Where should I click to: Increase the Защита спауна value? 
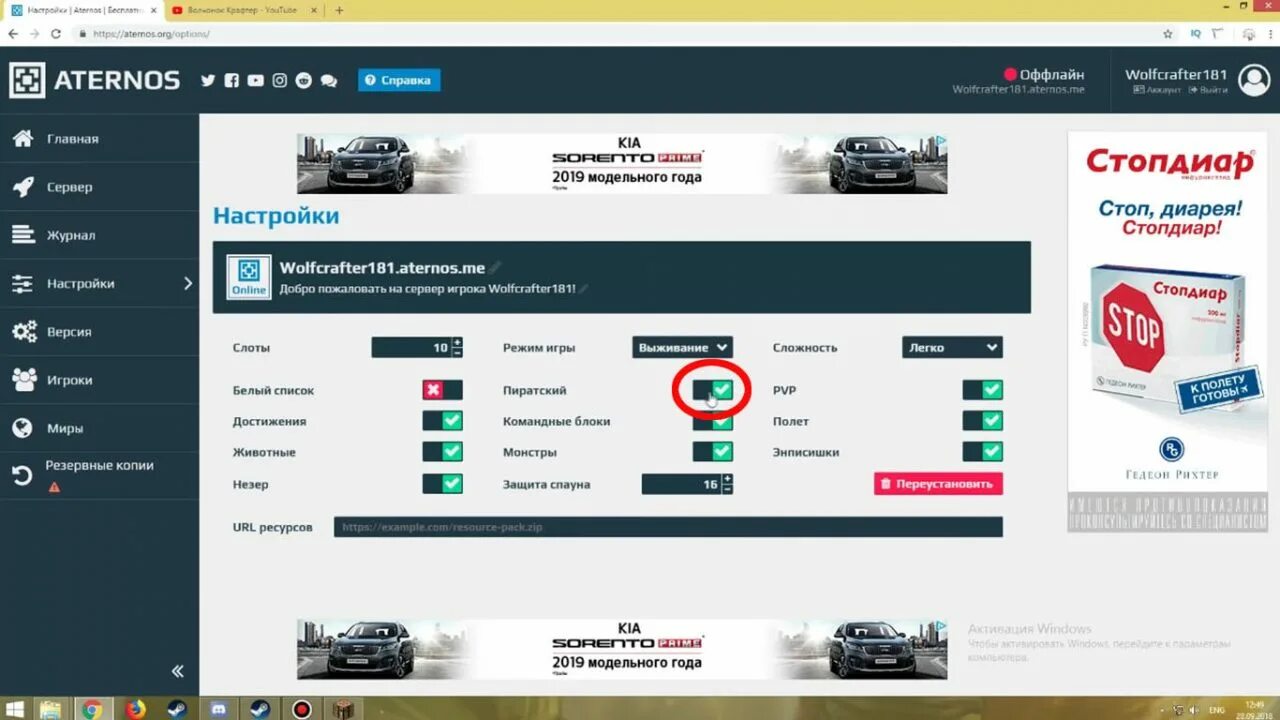728,479
